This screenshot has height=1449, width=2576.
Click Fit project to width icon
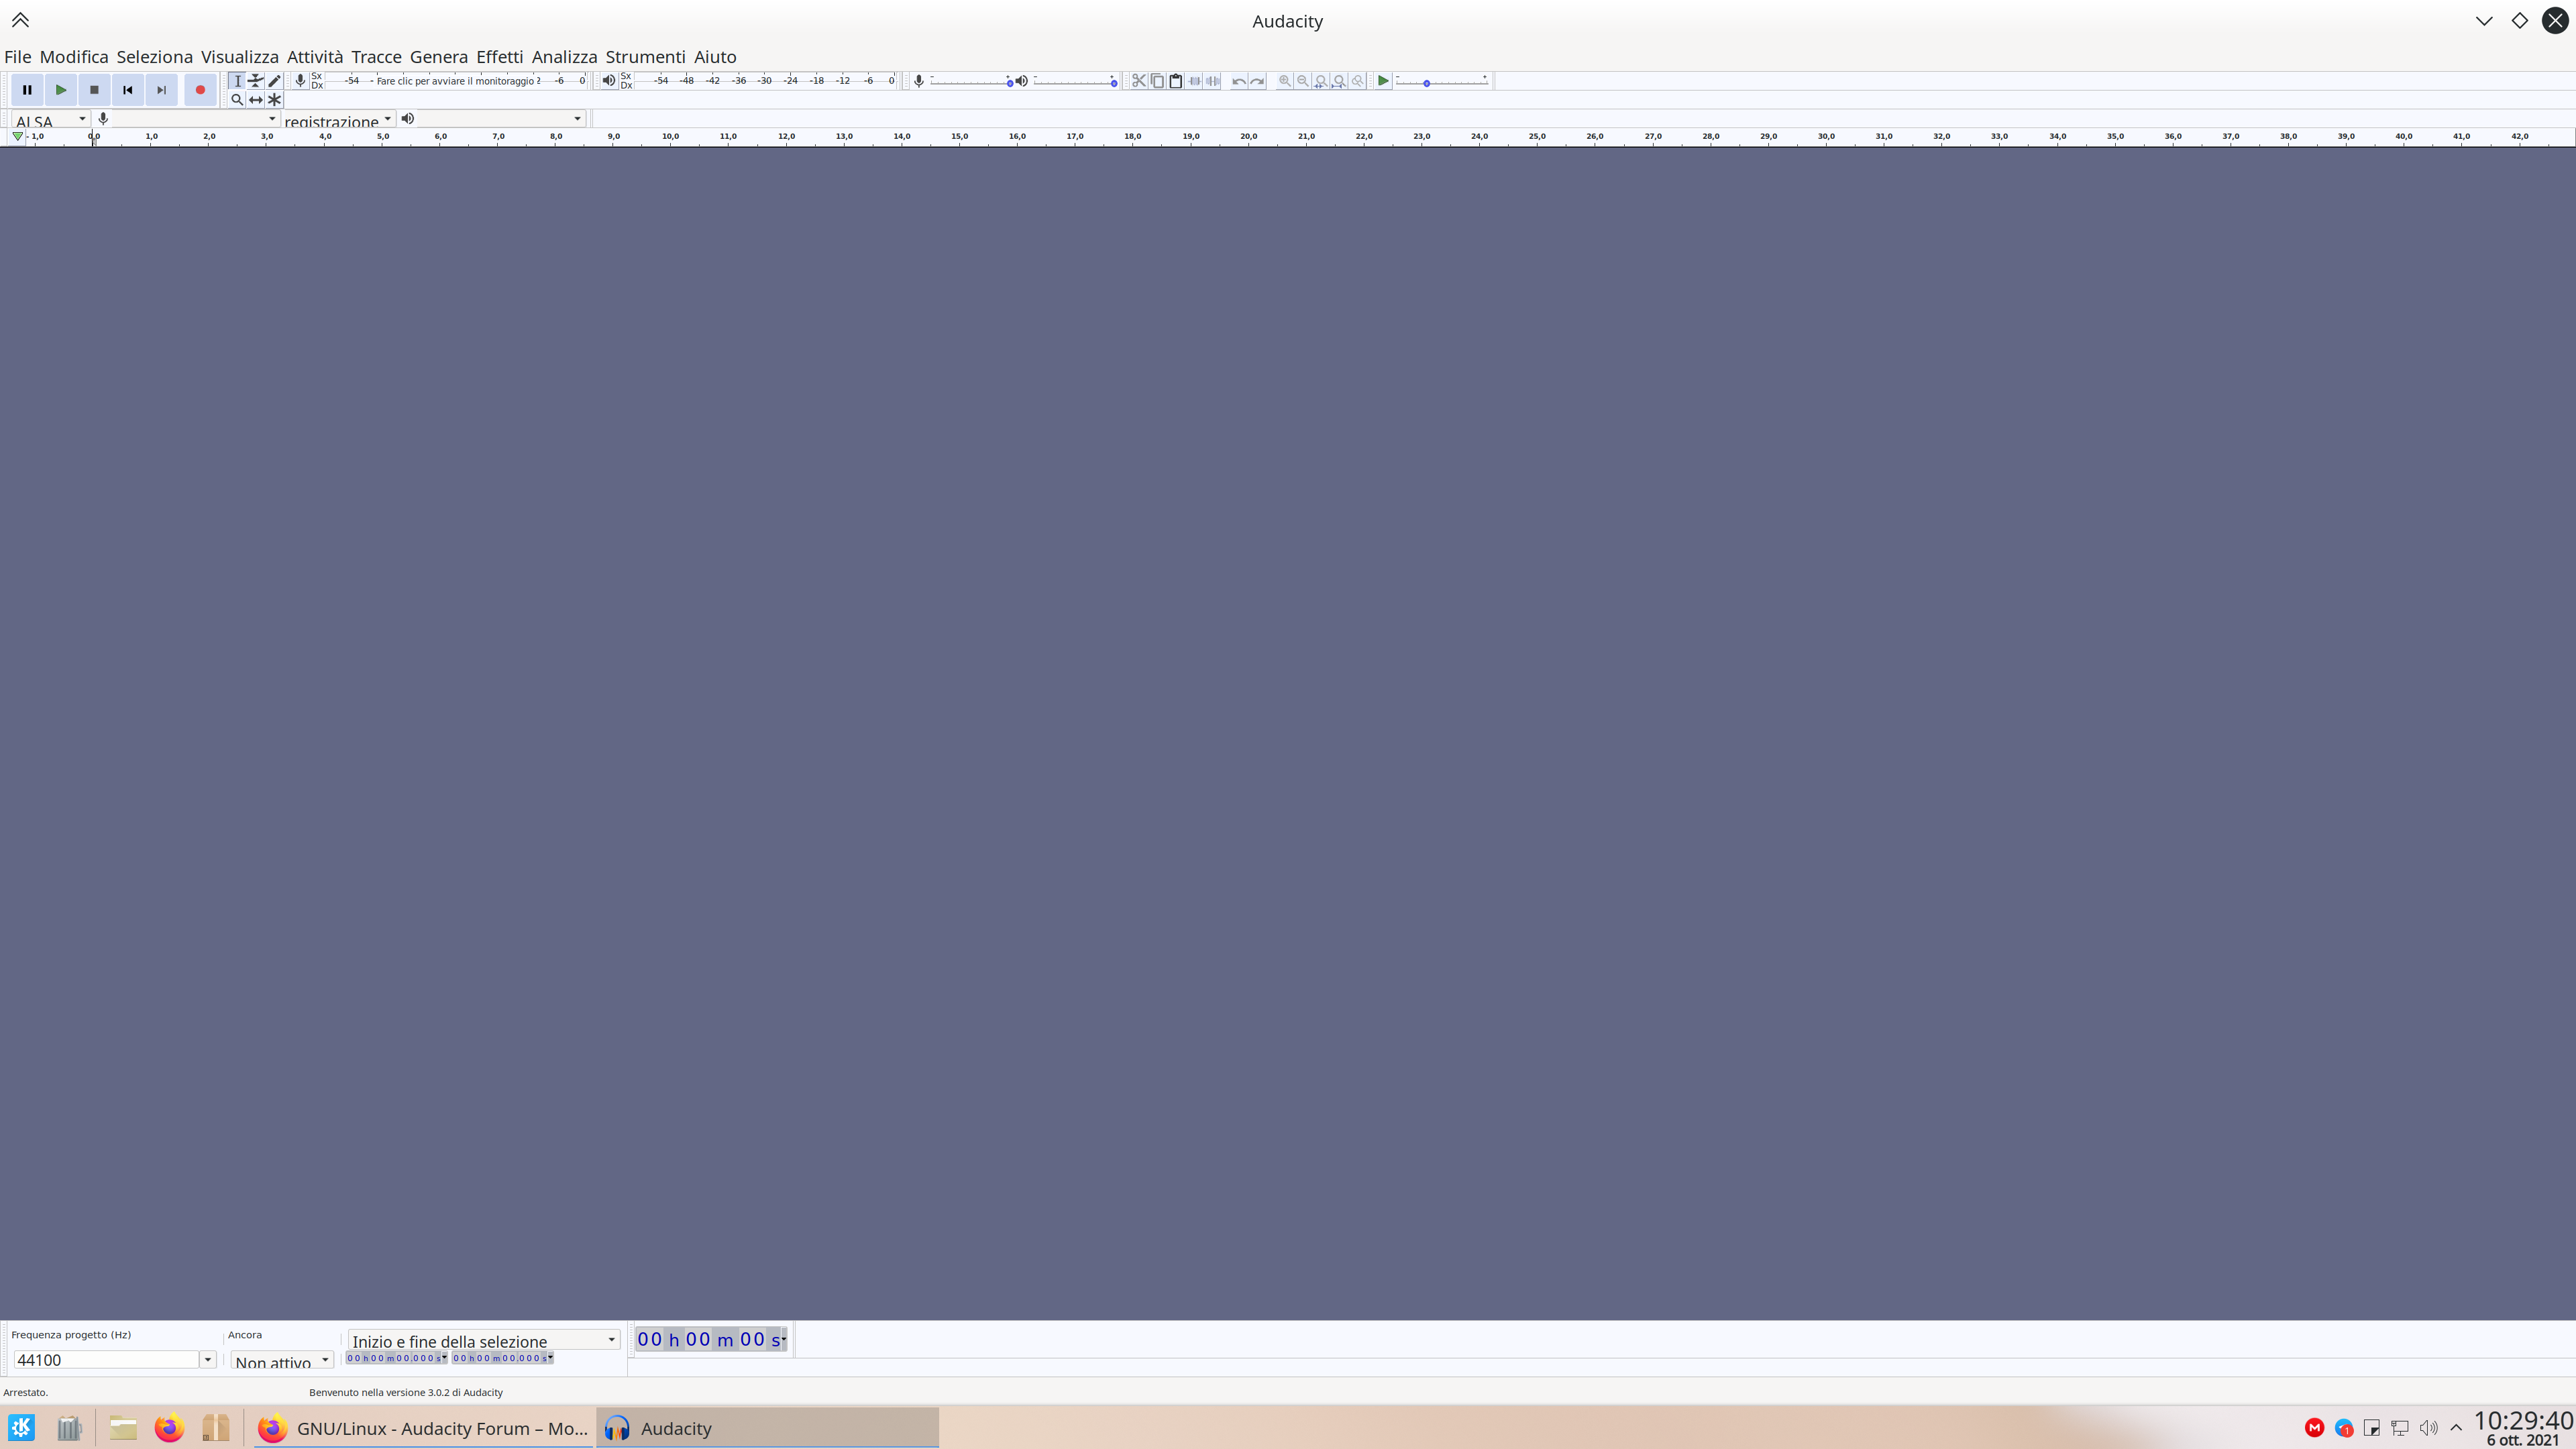1339,81
